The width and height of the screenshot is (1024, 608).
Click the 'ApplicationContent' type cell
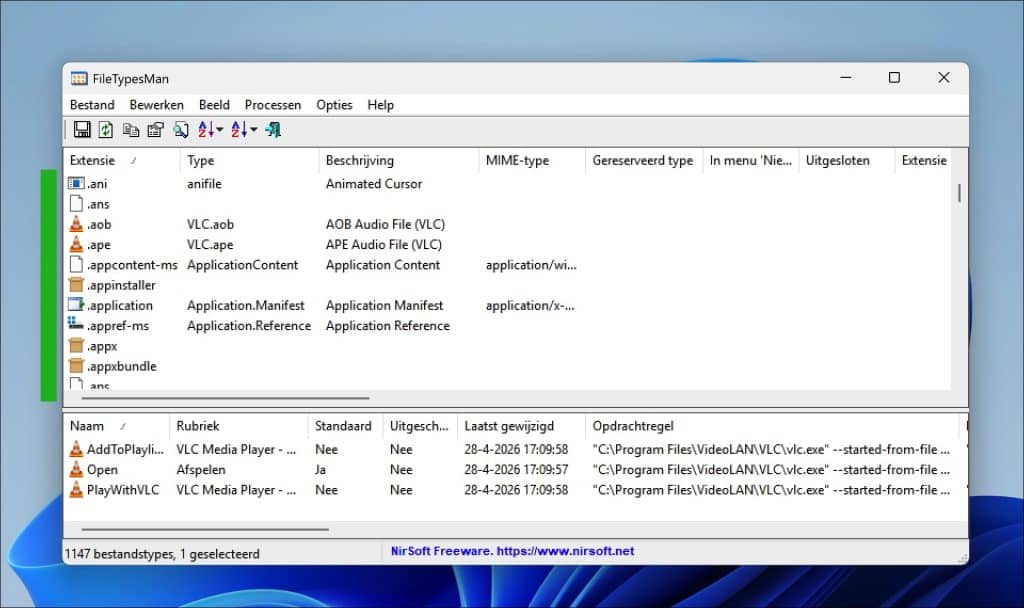pyautogui.click(x=242, y=264)
